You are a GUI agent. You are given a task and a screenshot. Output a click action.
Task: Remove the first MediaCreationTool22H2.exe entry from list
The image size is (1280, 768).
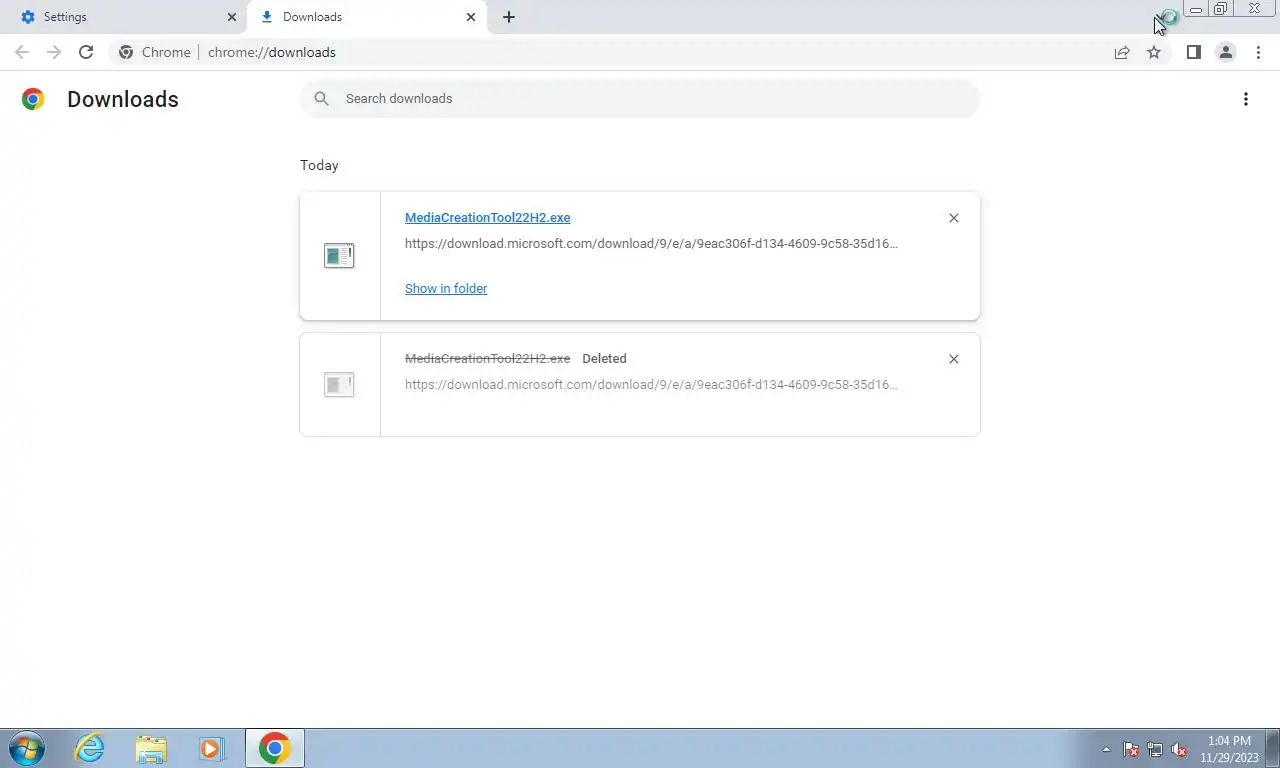coord(953,218)
